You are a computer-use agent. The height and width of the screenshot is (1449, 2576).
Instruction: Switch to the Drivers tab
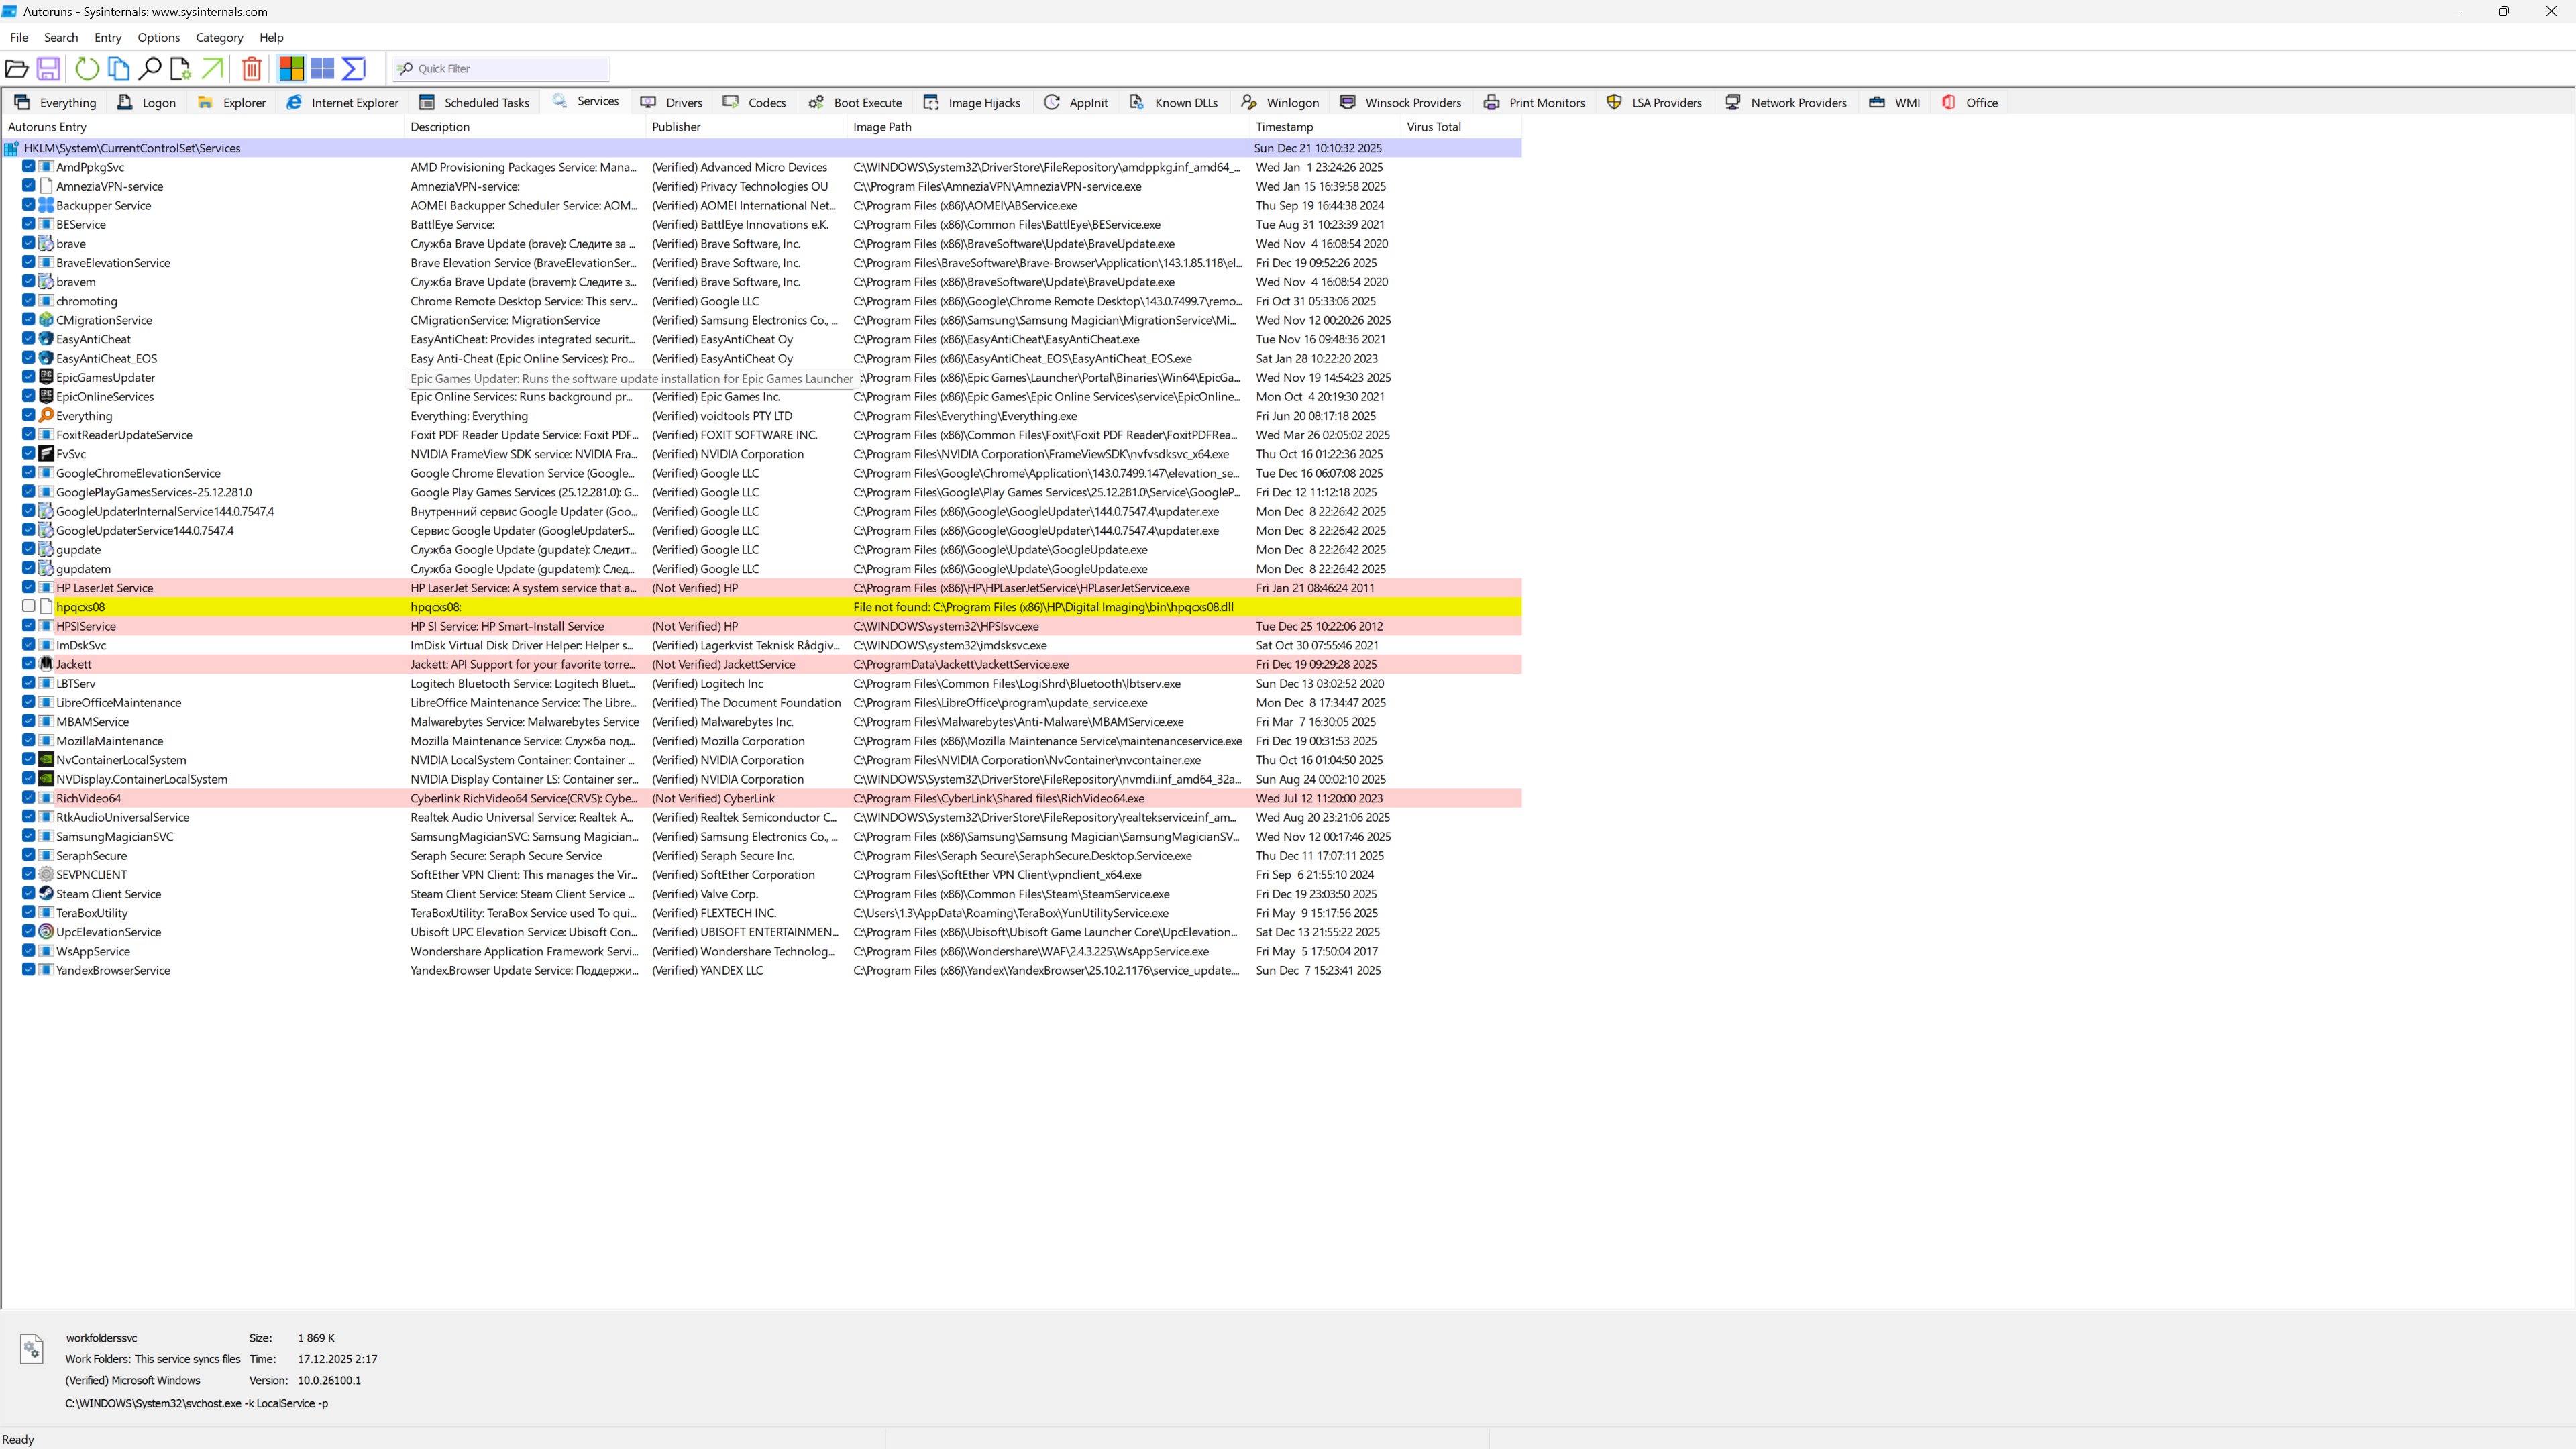672,102
